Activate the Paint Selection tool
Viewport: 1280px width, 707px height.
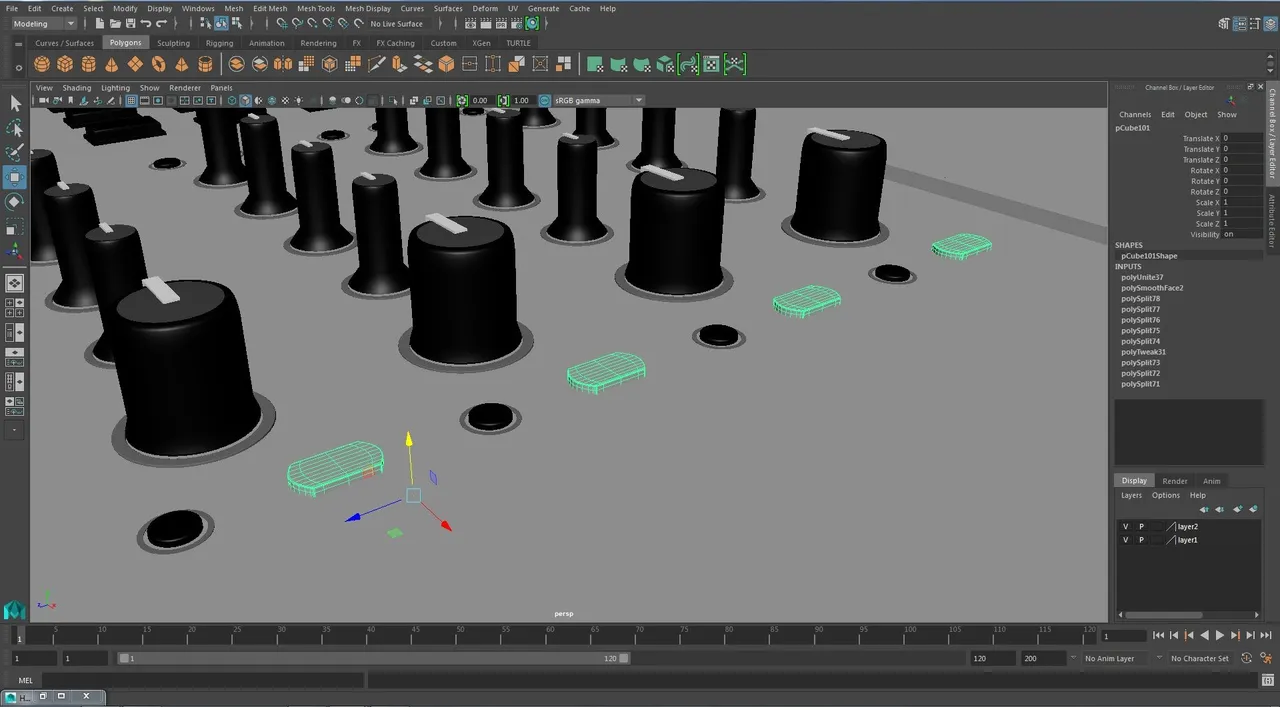(15, 153)
